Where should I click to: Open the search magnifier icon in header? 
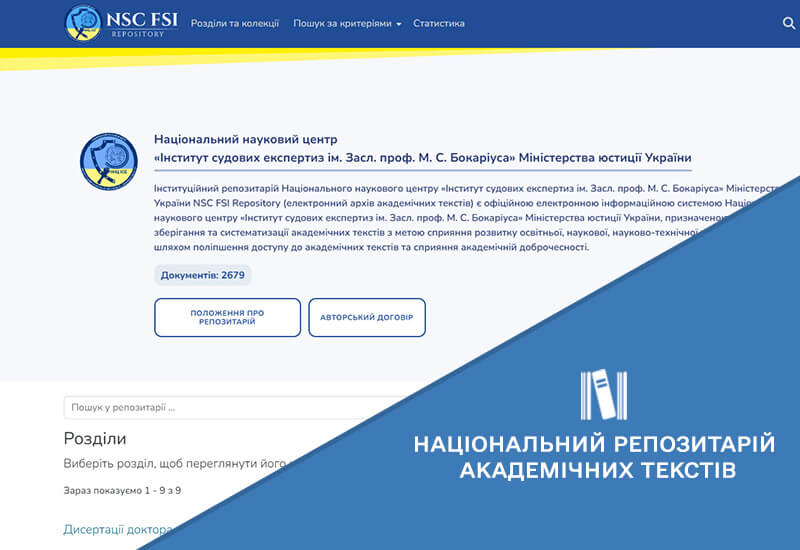tap(788, 23)
